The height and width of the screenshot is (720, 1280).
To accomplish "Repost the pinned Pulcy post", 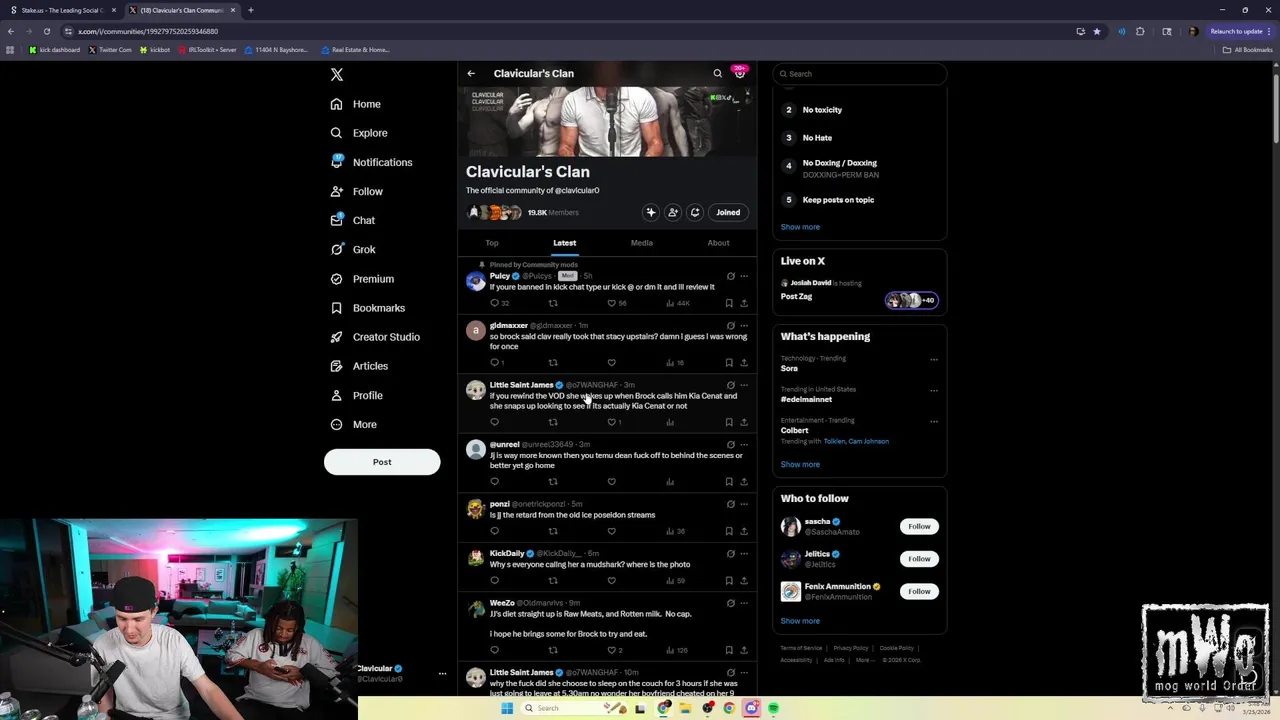I will pyautogui.click(x=553, y=303).
